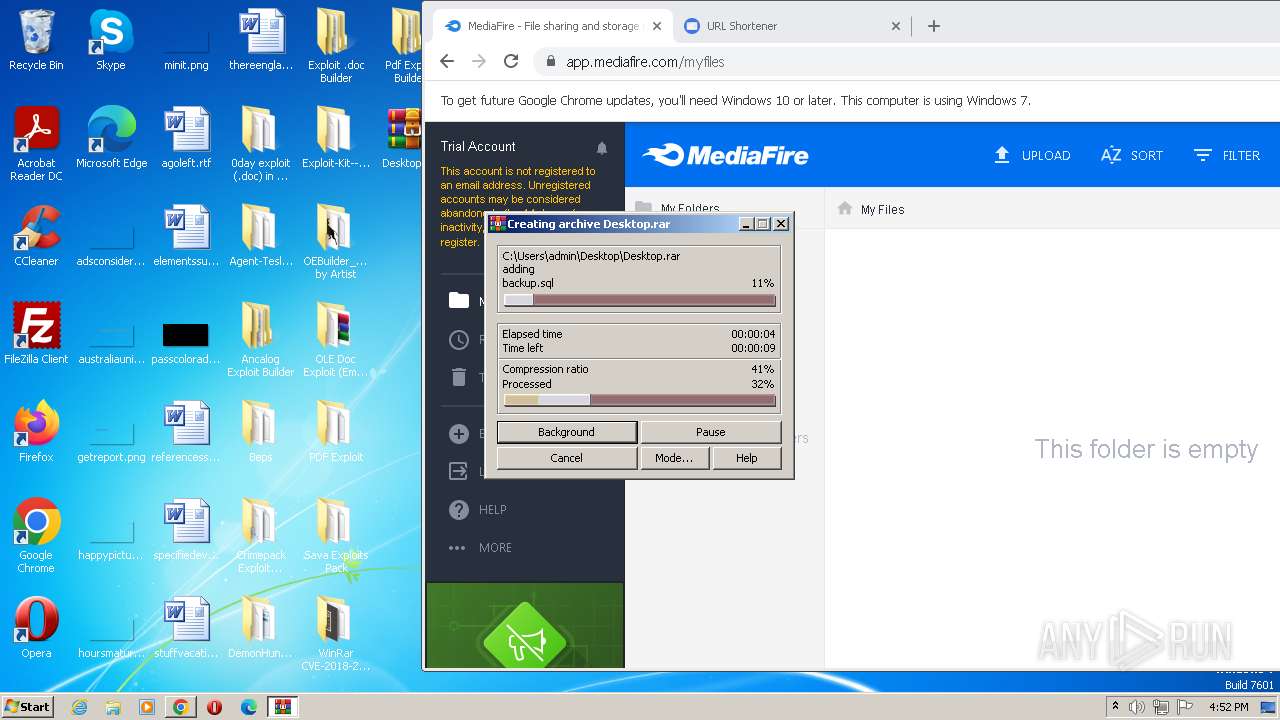Screen dimensions: 1280x720
Task: Click the recent clock icon in sidebar
Action: coord(459,339)
